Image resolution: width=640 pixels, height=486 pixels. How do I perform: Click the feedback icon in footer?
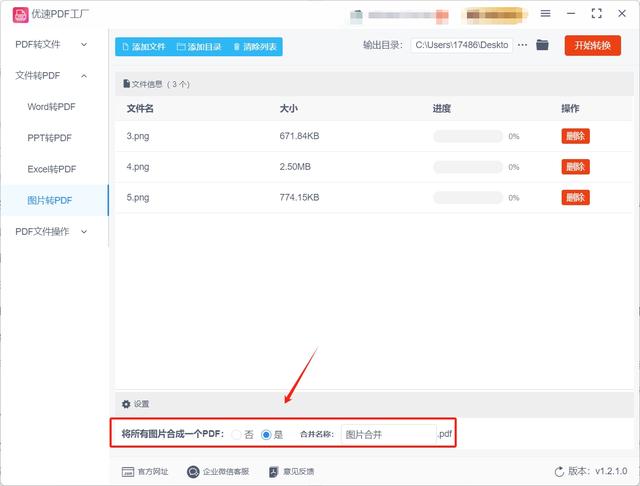pyautogui.click(x=273, y=472)
